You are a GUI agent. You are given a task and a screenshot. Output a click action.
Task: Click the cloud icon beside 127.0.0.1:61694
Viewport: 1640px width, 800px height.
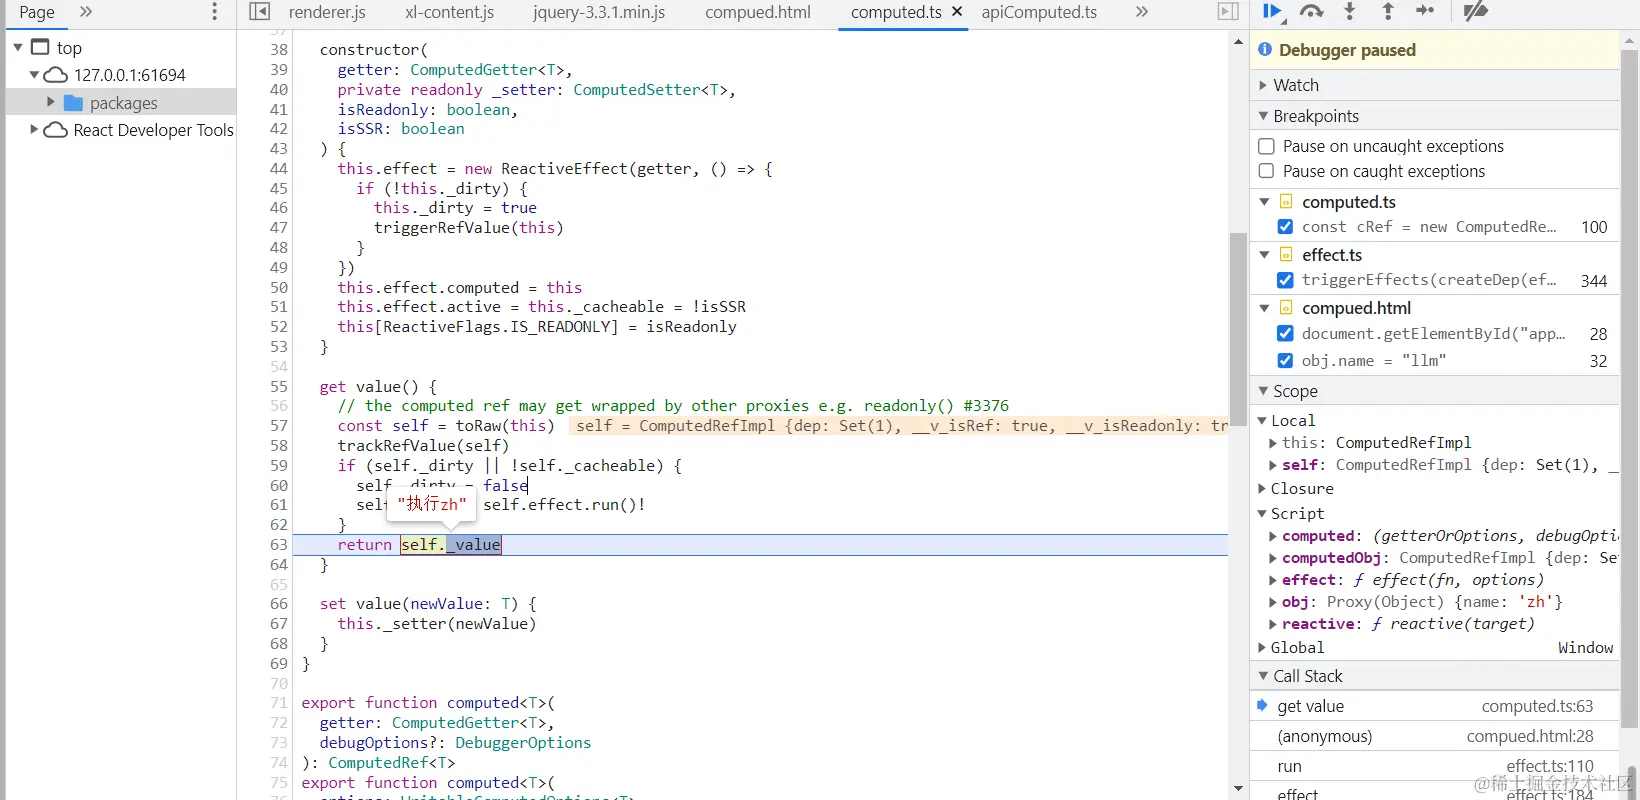tap(57, 75)
